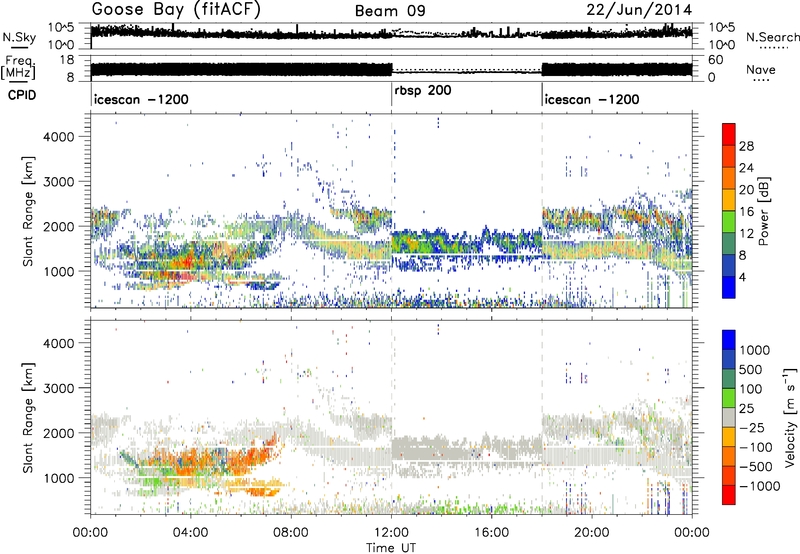Click the '04:00' time axis label
The height and width of the screenshot is (554, 800).
(x=190, y=533)
